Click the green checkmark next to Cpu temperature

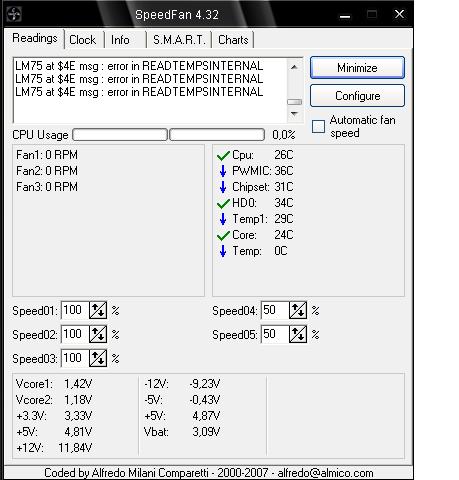pos(223,155)
